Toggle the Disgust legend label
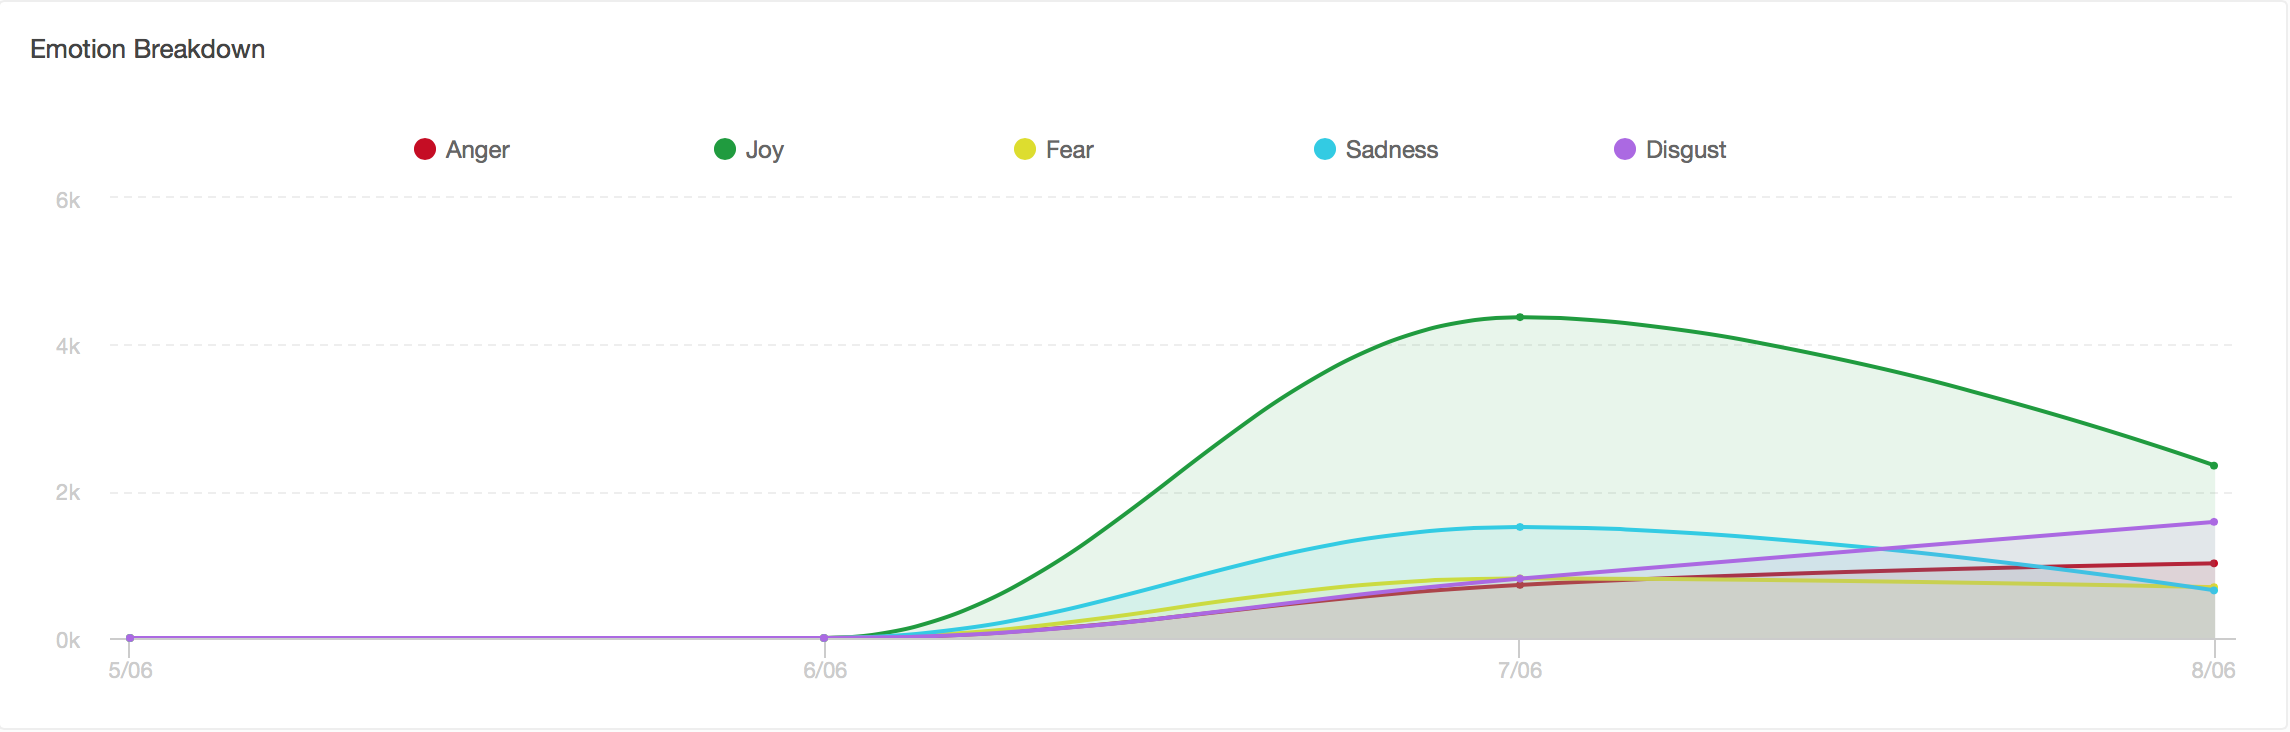Screen dimensions: 2290x732 pos(1685,150)
